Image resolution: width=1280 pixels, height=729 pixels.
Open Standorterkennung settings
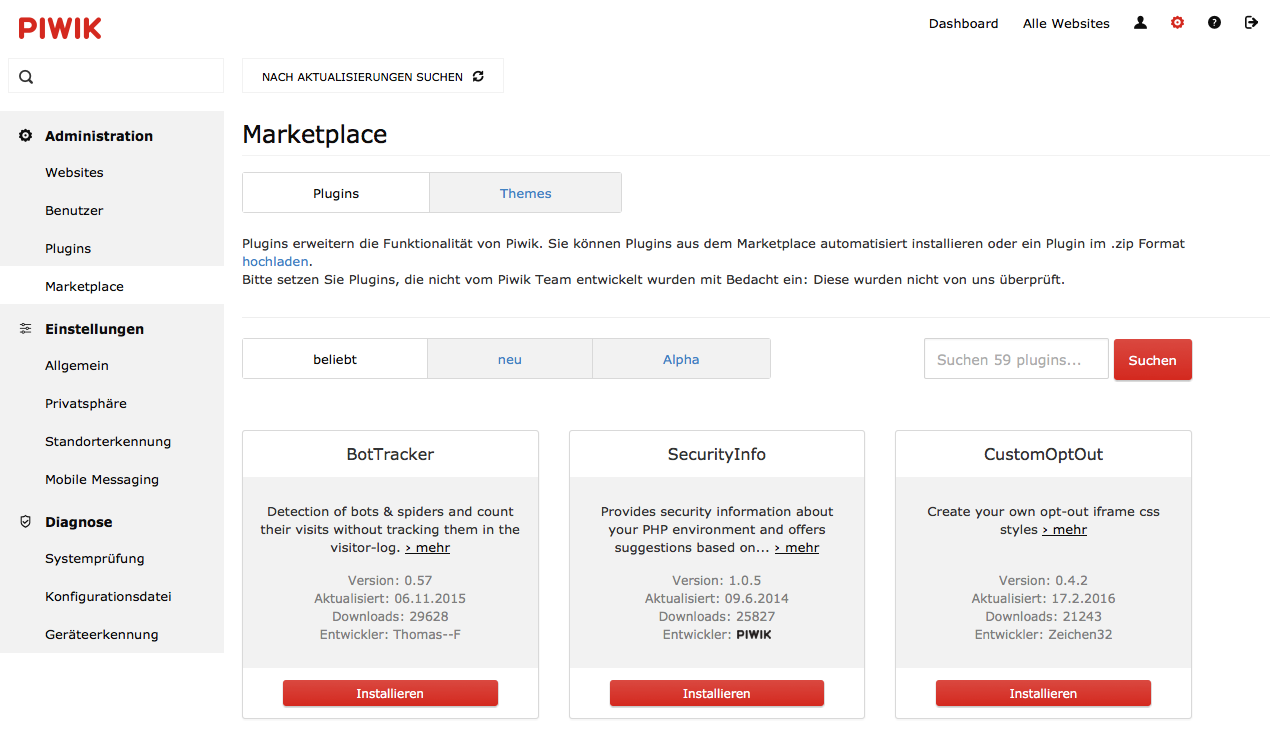click(108, 442)
